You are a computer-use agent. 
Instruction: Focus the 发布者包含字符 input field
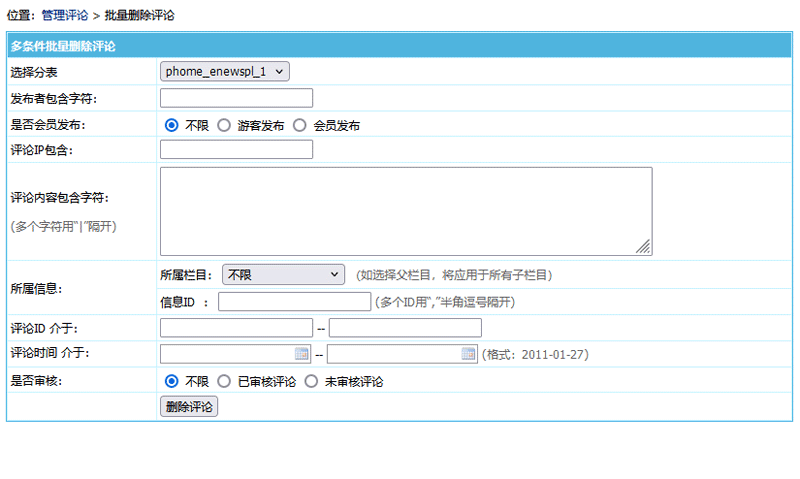(236, 98)
